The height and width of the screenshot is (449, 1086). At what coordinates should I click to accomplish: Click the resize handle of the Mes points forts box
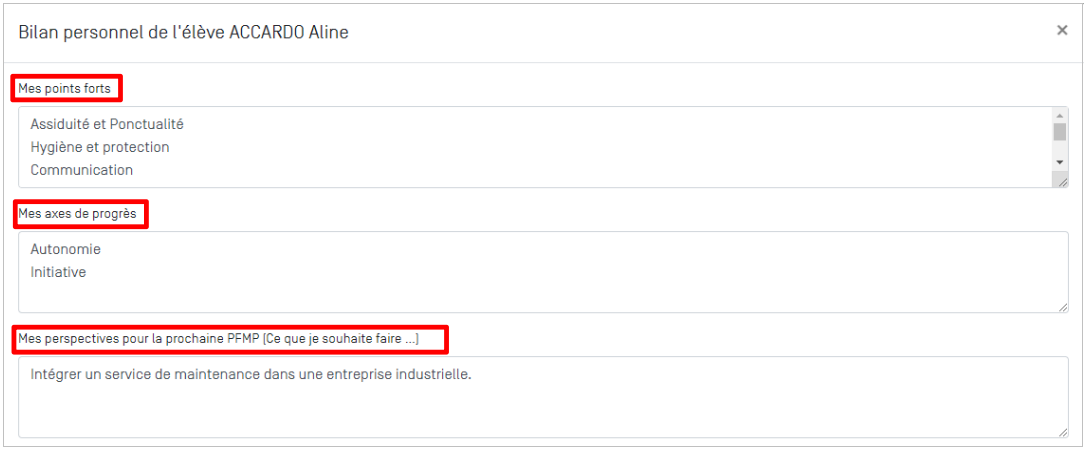coord(1061,180)
